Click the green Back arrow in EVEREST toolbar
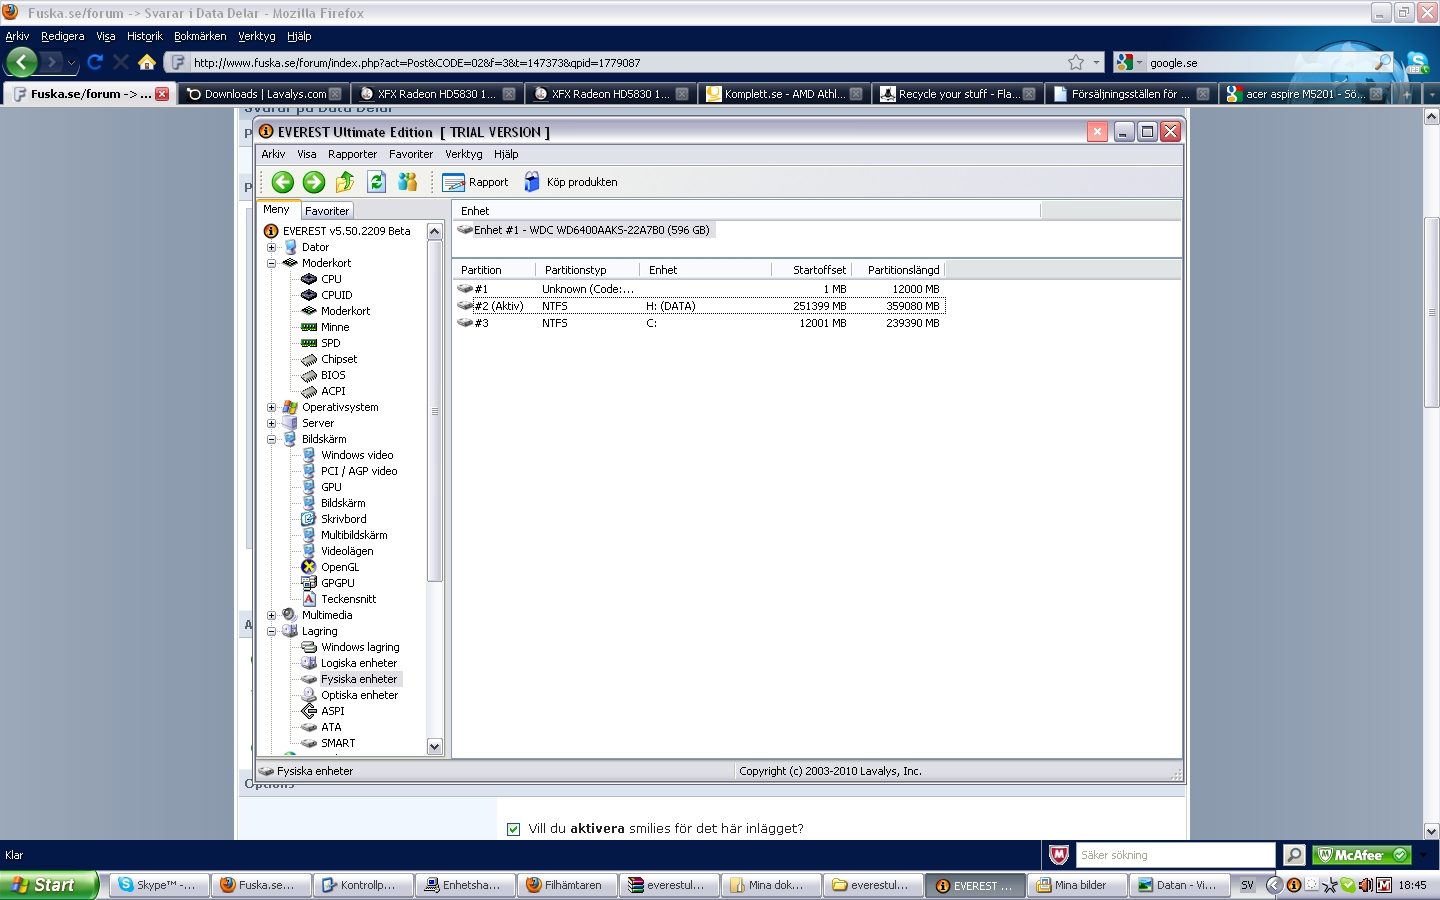 point(282,182)
